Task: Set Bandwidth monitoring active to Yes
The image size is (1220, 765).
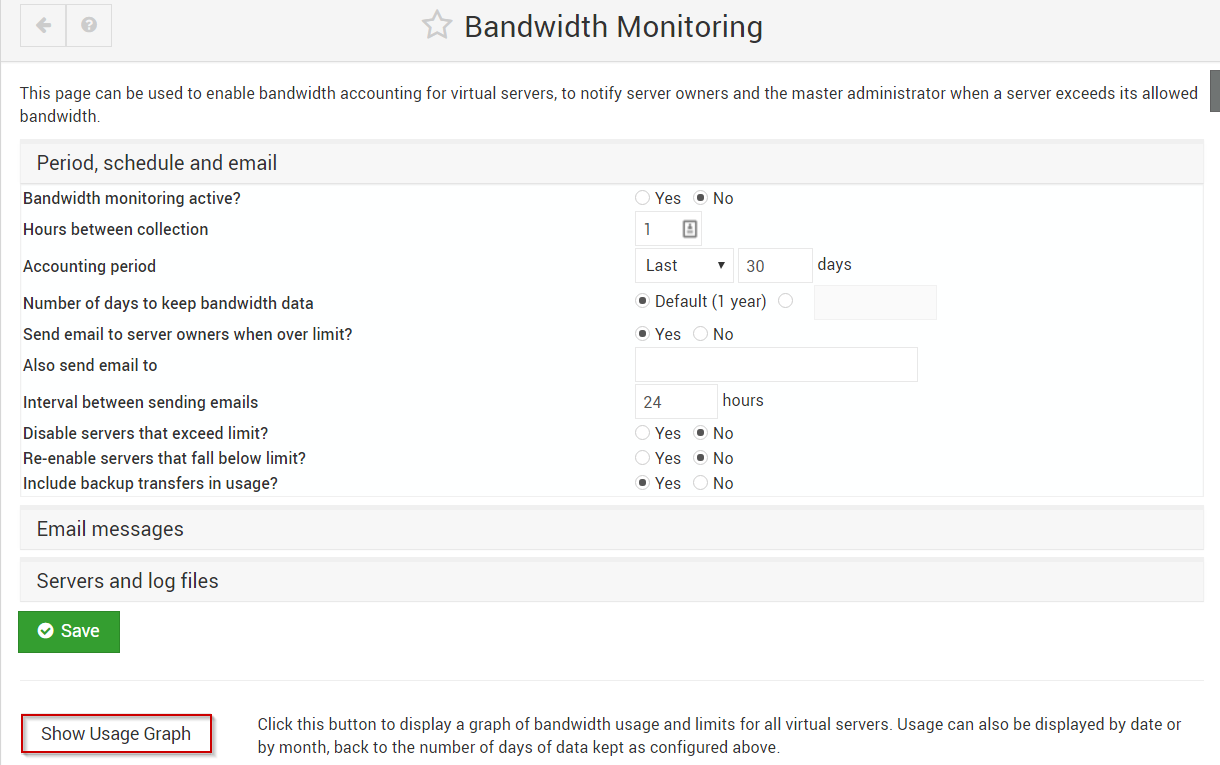Action: click(643, 198)
